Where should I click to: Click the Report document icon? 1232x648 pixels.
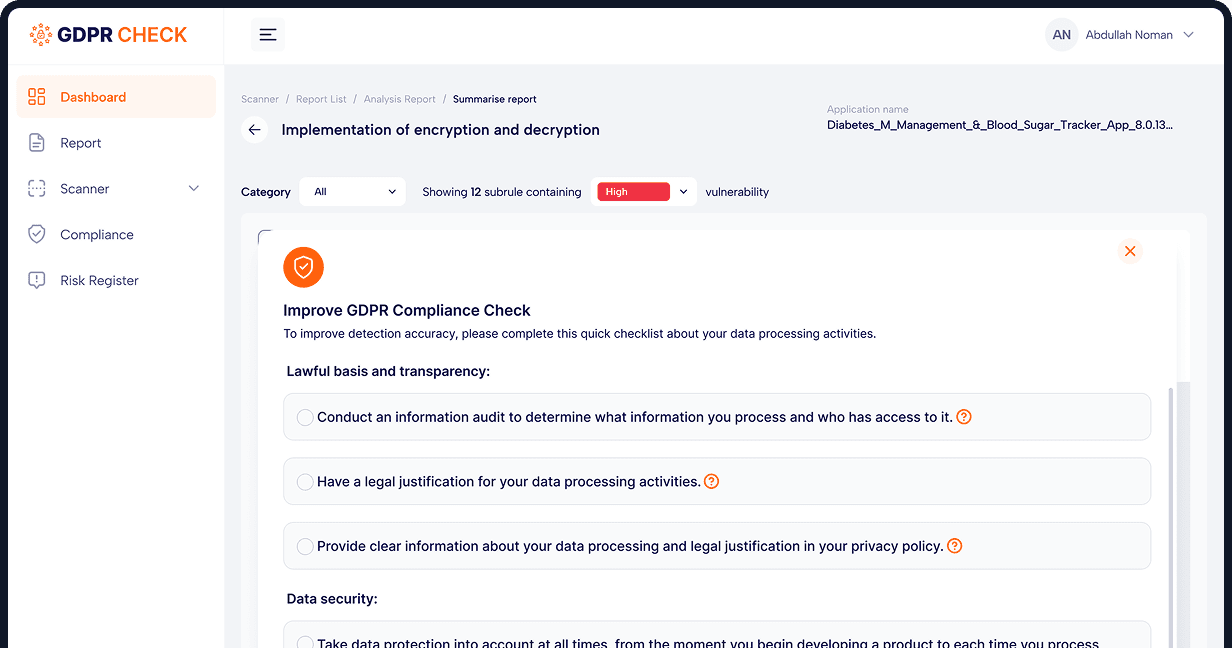[x=37, y=142]
